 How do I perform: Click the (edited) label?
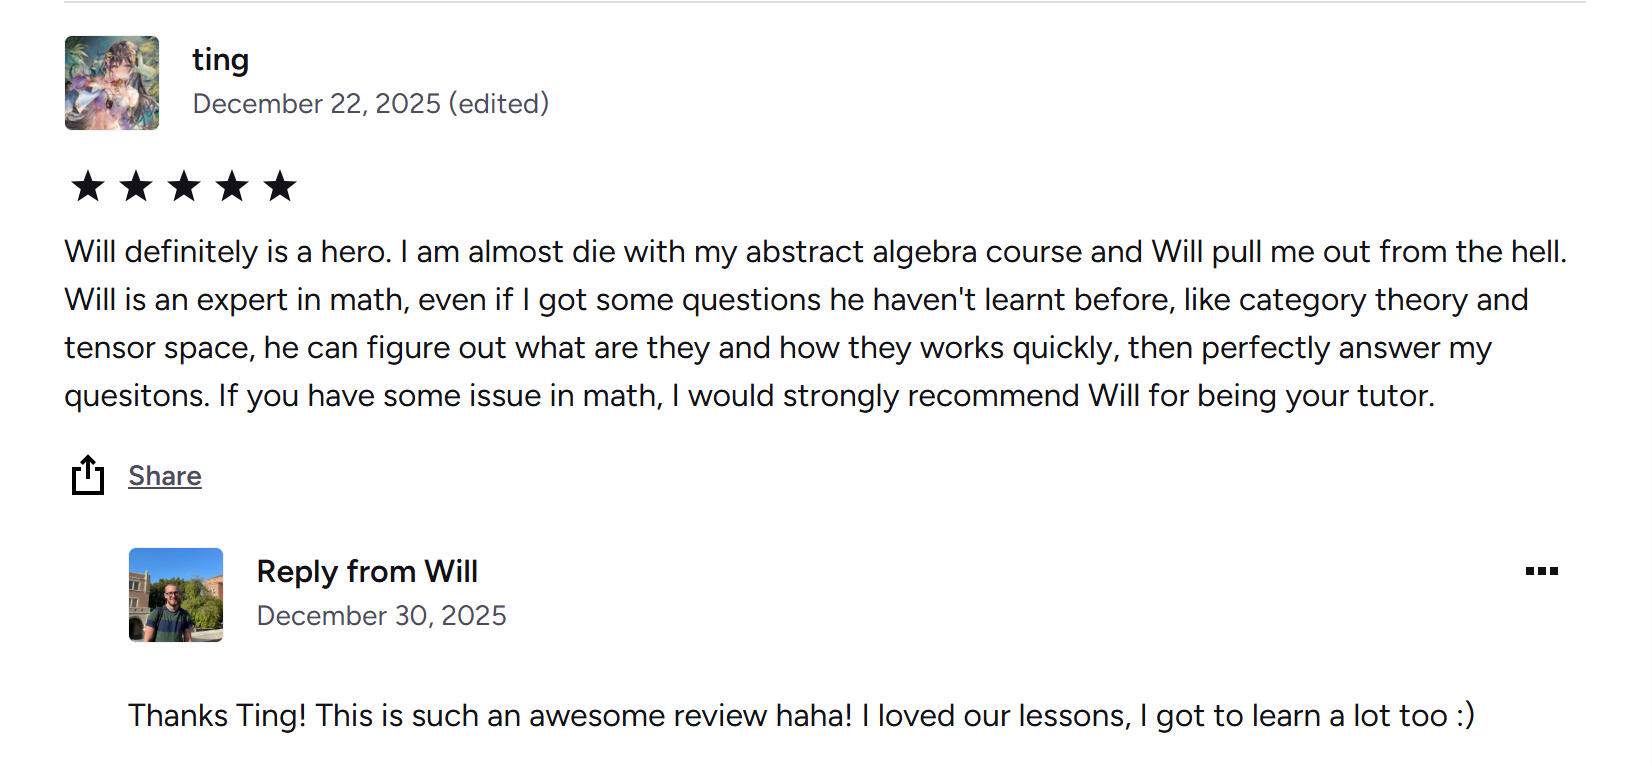(499, 104)
